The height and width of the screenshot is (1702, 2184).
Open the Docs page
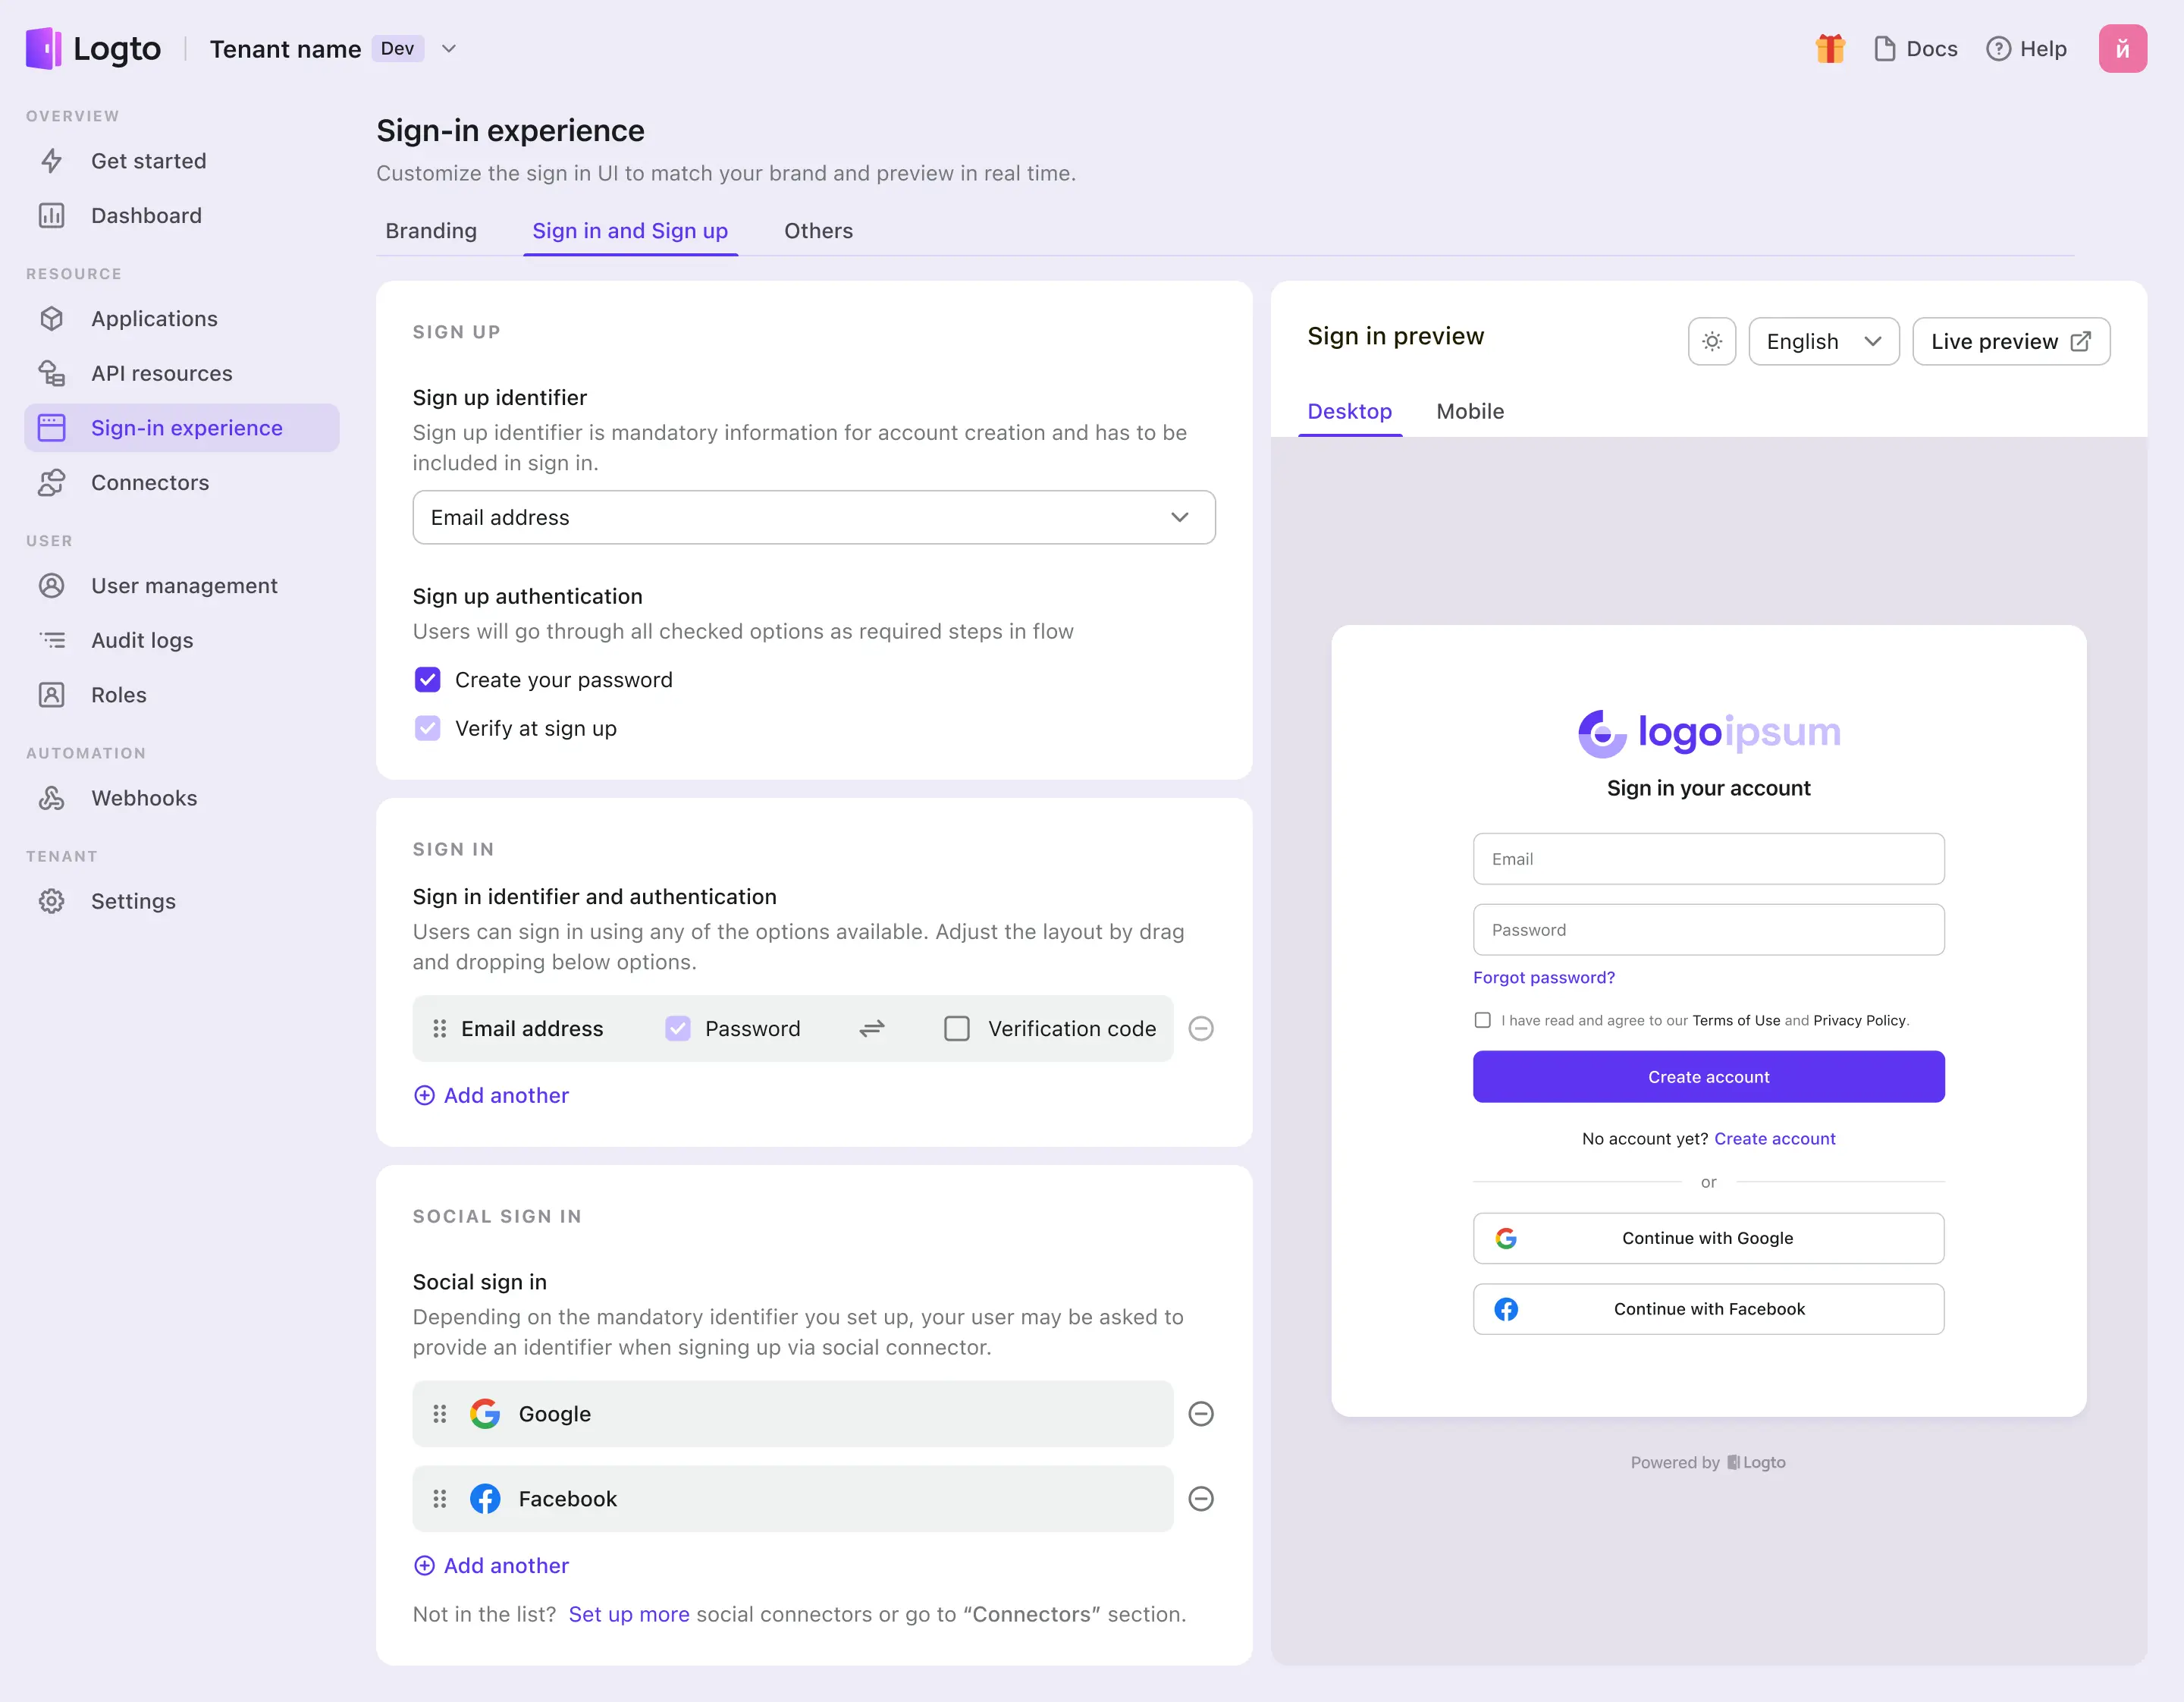click(1915, 48)
